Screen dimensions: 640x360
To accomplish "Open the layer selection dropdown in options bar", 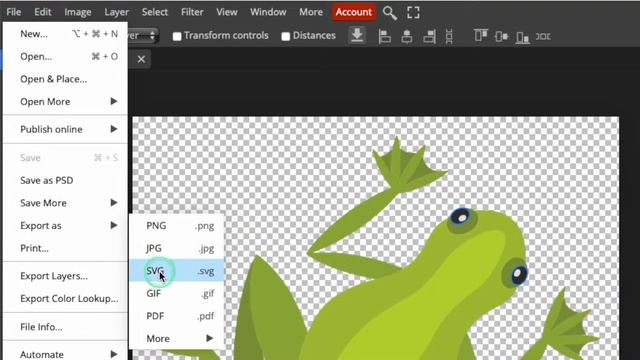I will click(x=142, y=36).
